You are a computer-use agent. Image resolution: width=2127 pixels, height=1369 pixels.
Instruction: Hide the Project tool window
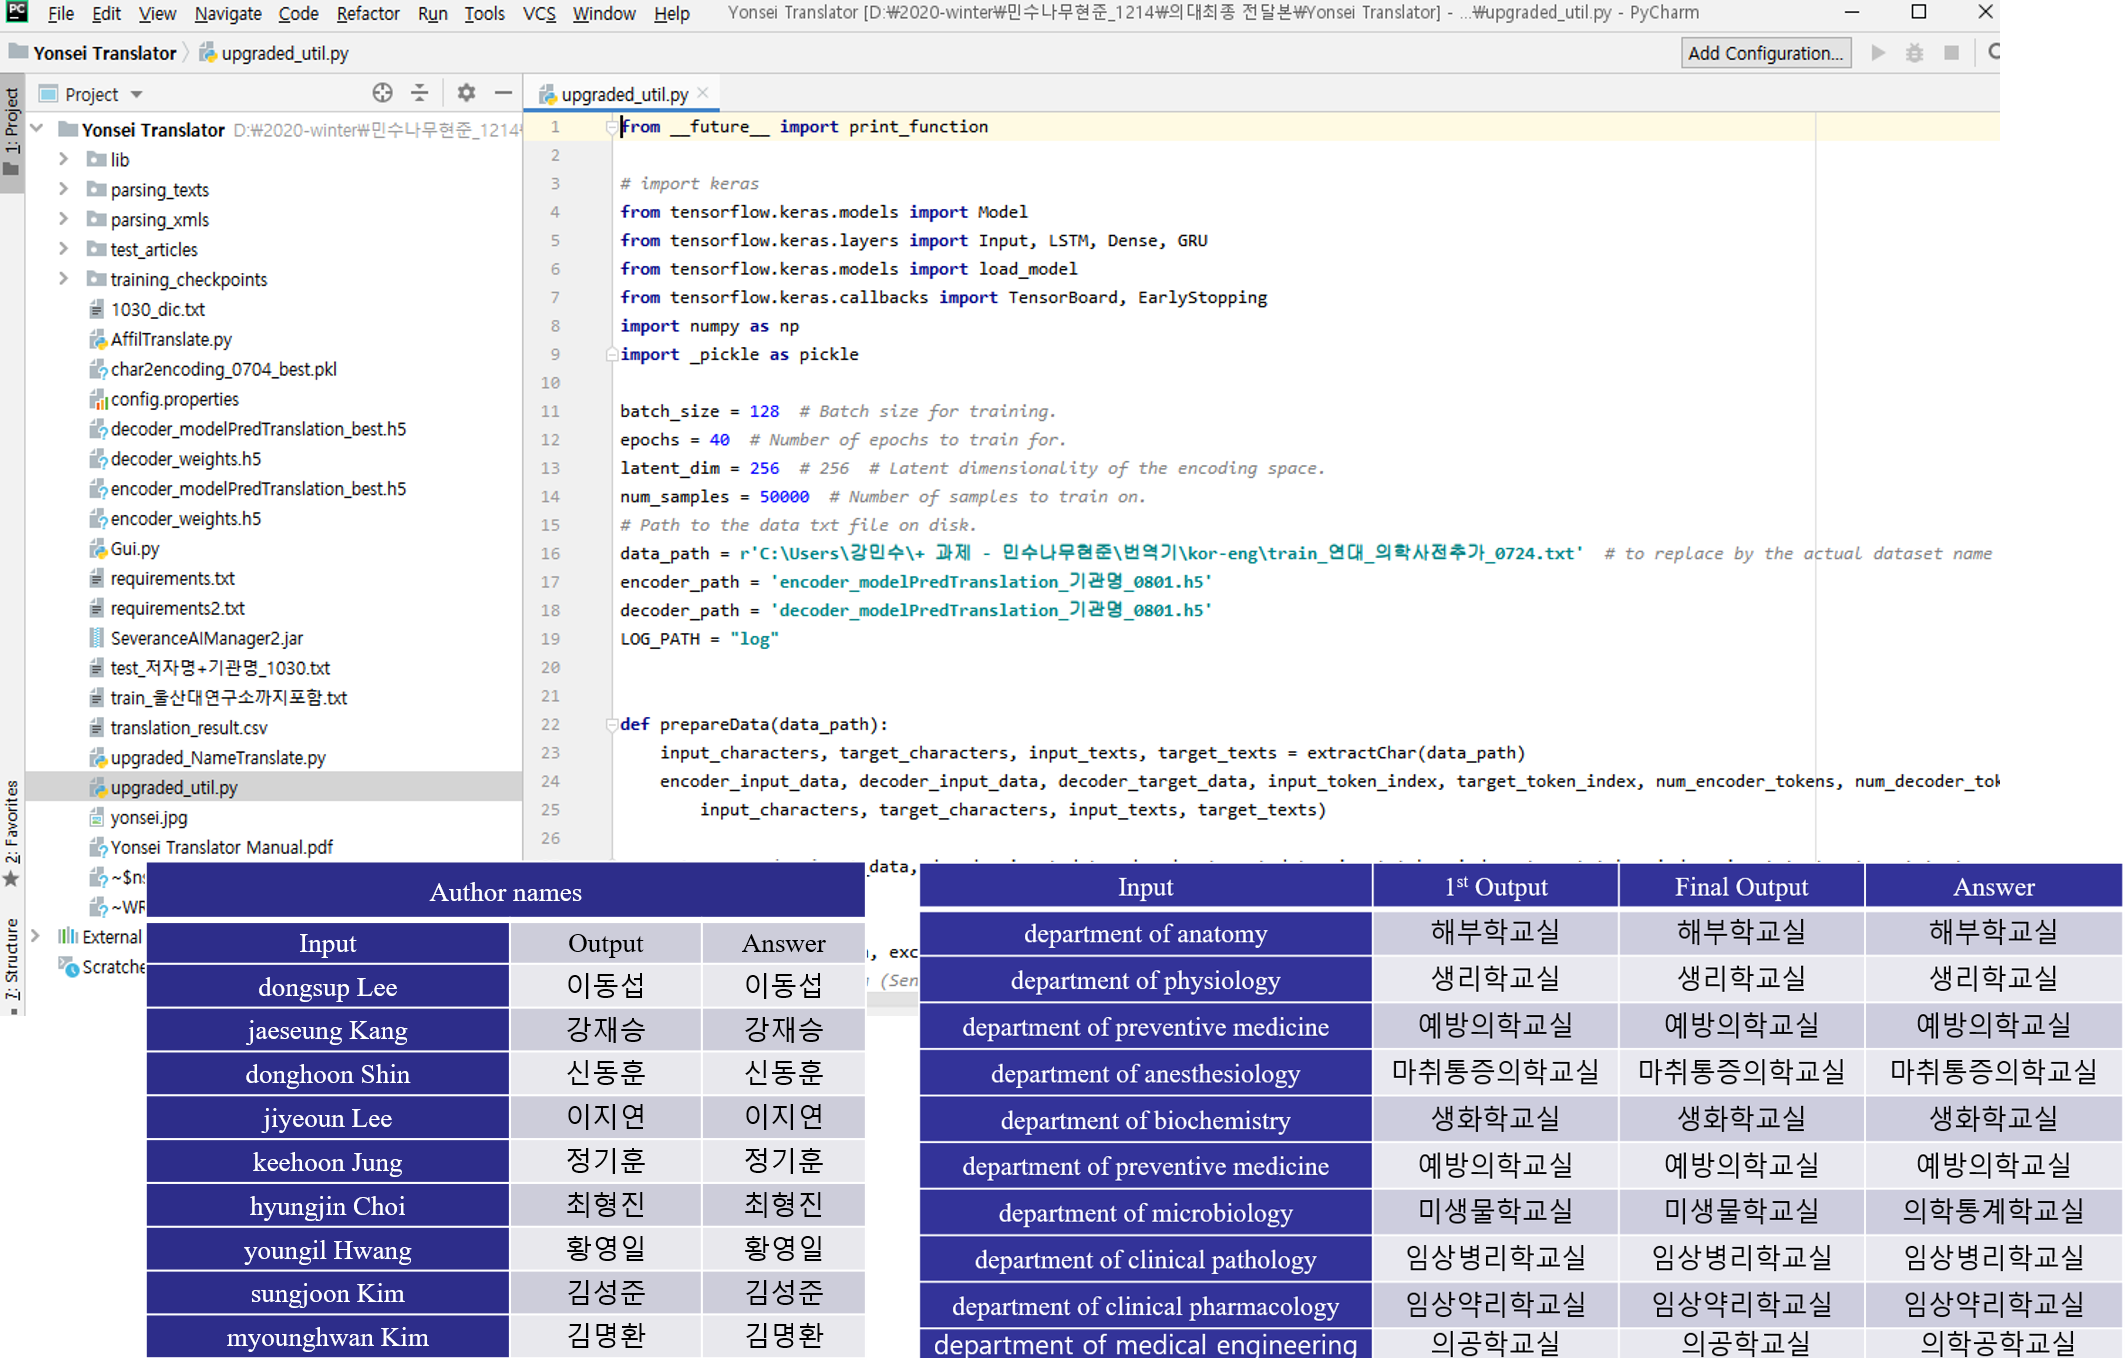(x=503, y=93)
